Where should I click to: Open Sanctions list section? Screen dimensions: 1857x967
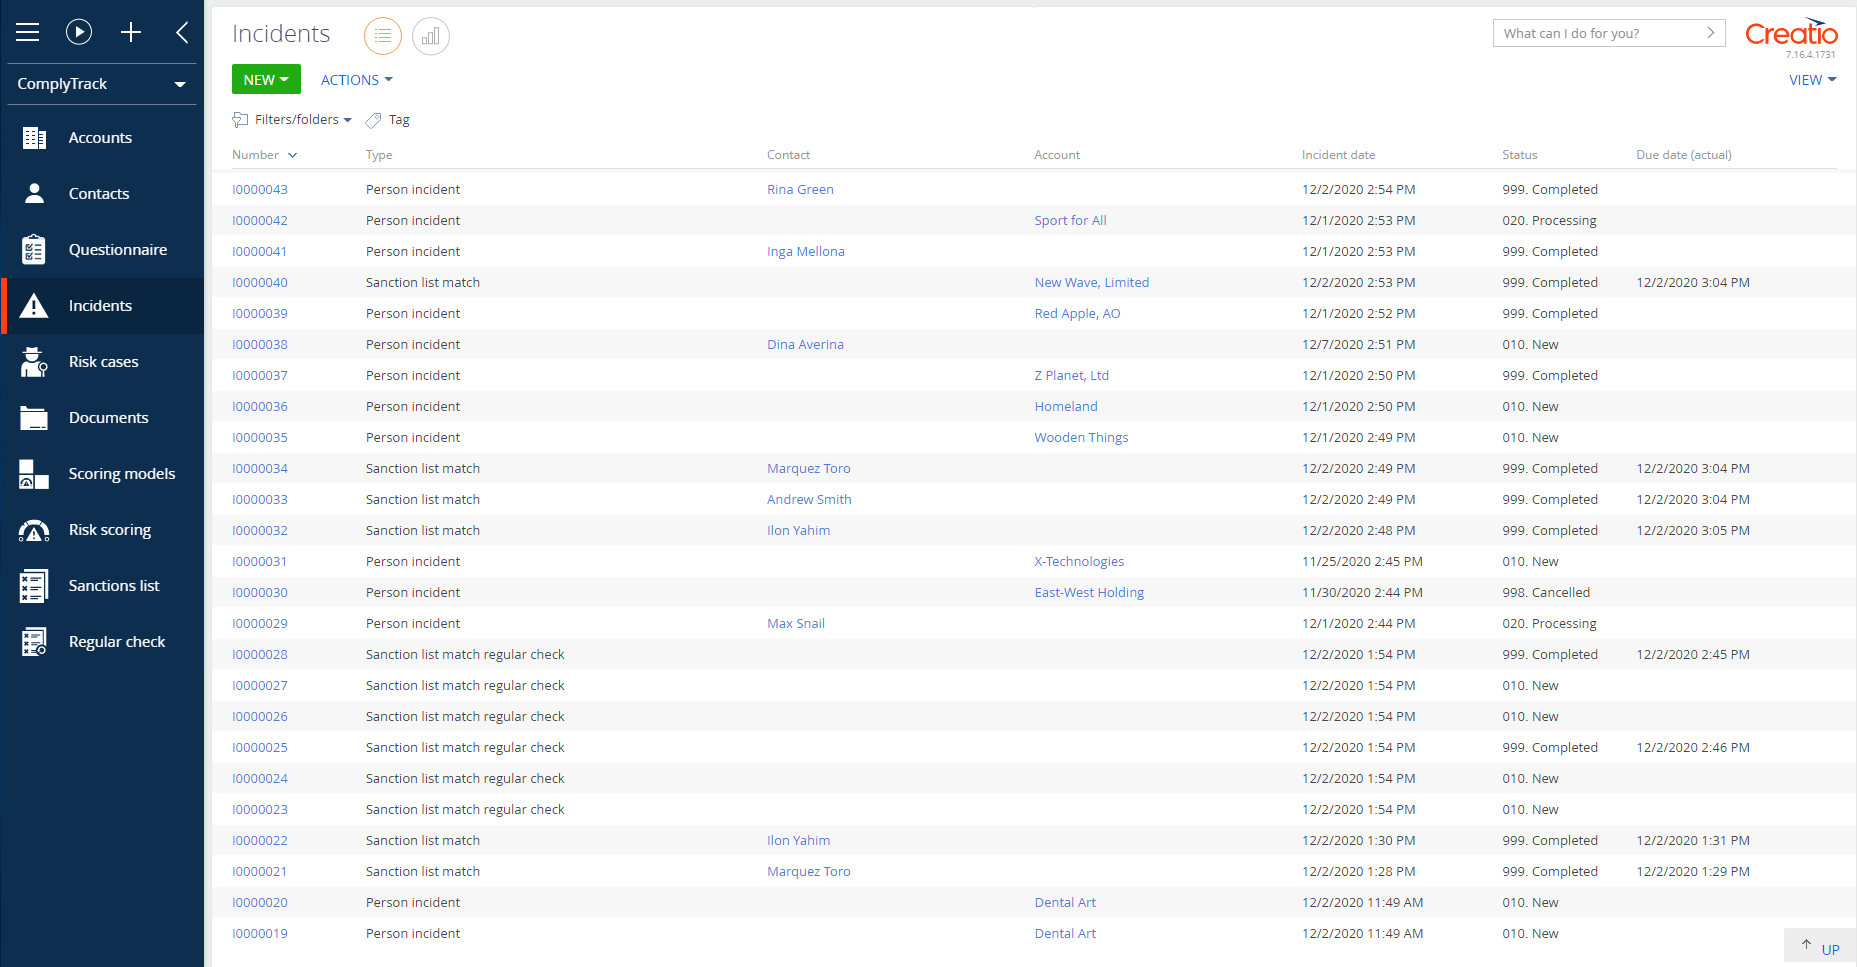[x=113, y=586]
